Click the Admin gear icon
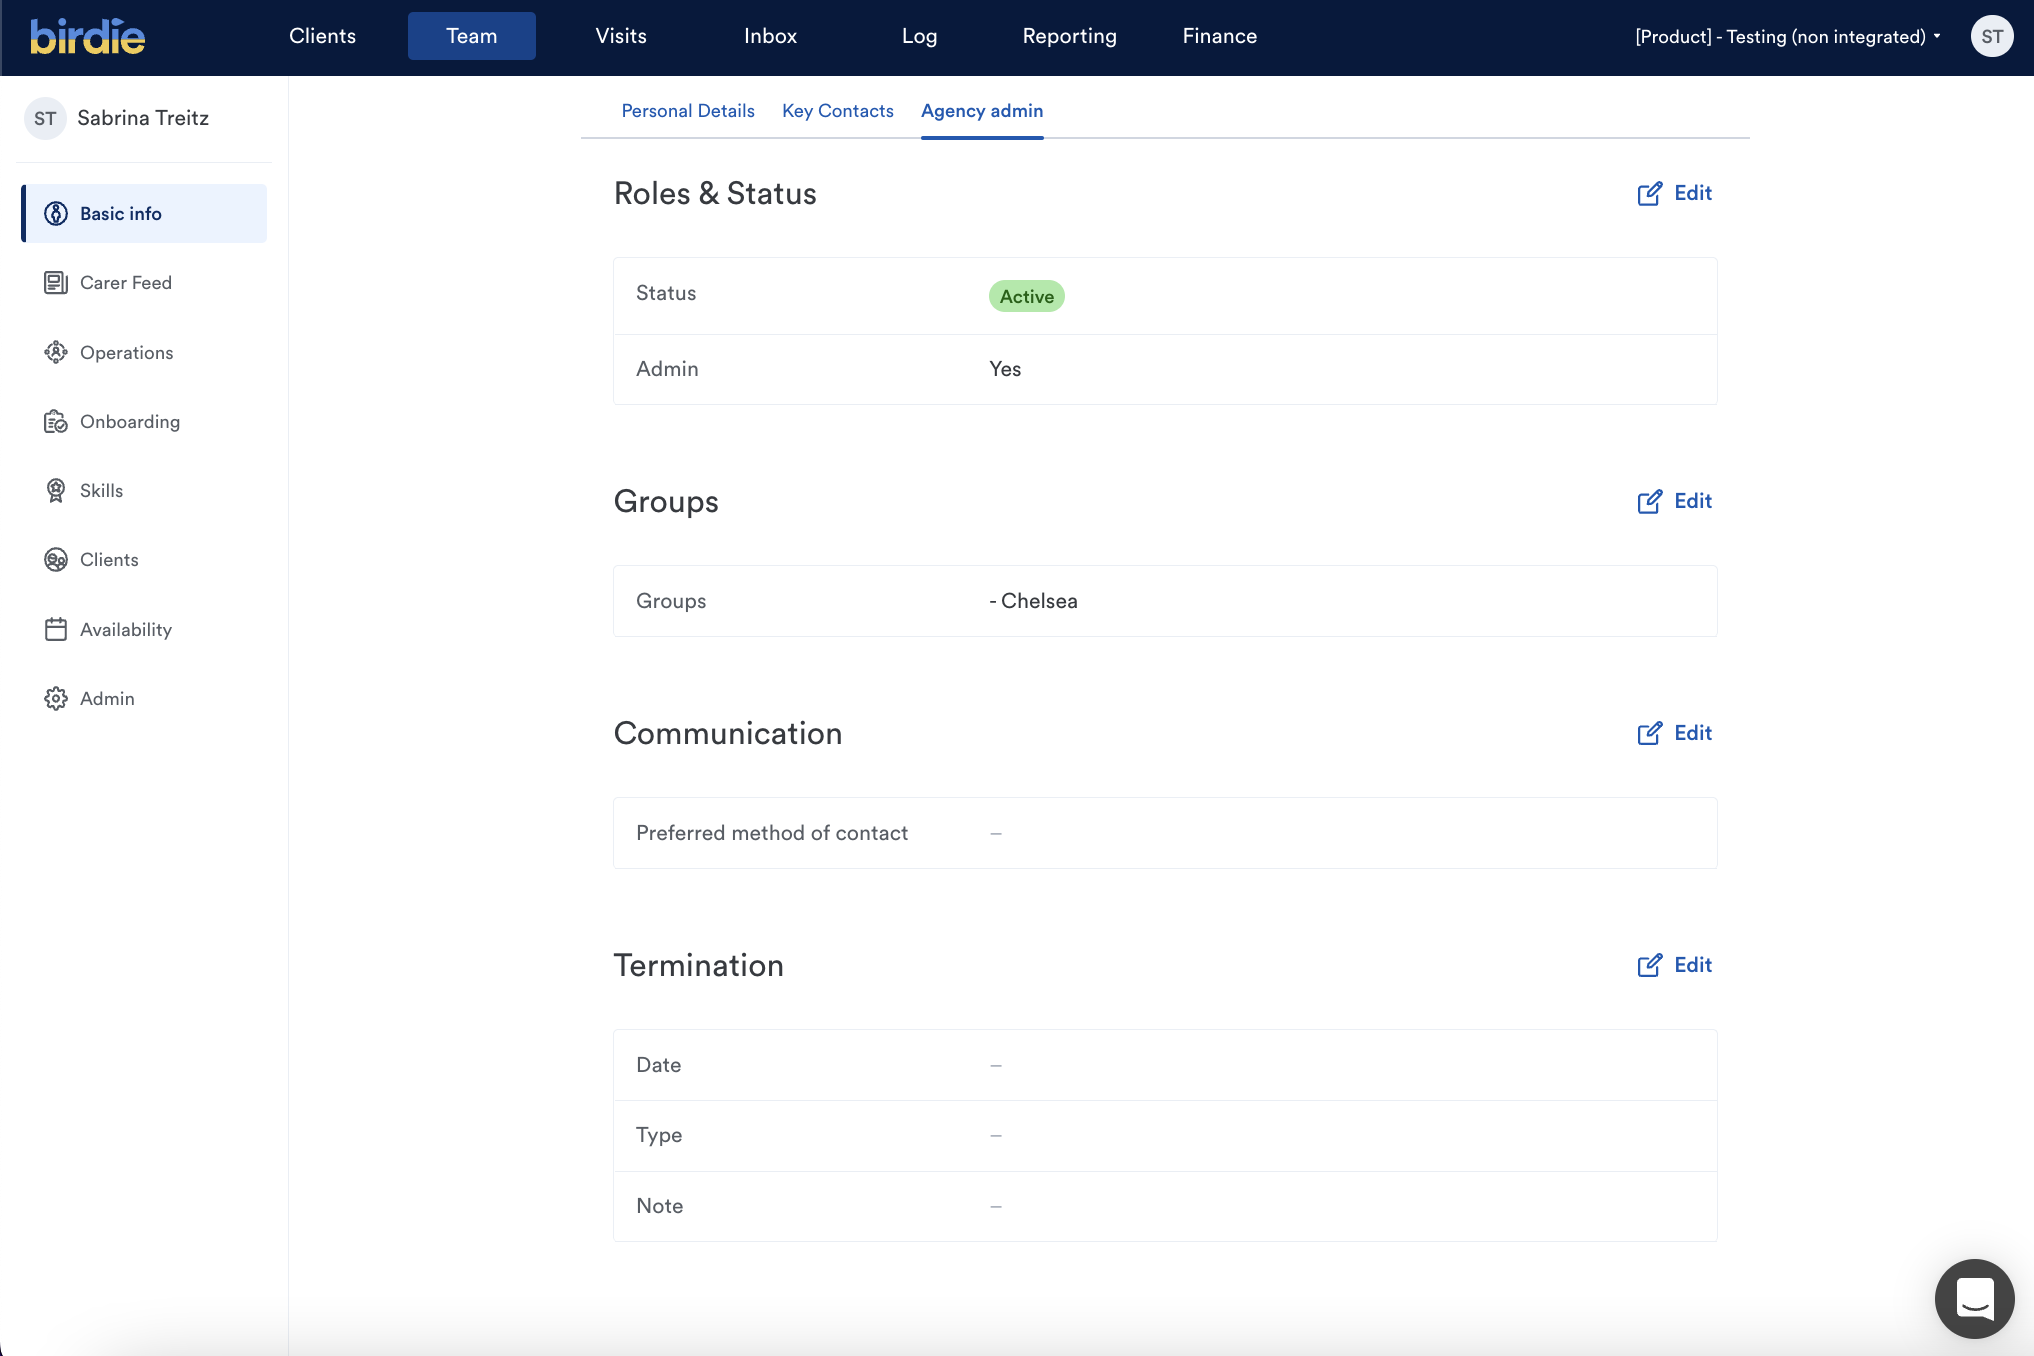The height and width of the screenshot is (1356, 2034). [56, 698]
